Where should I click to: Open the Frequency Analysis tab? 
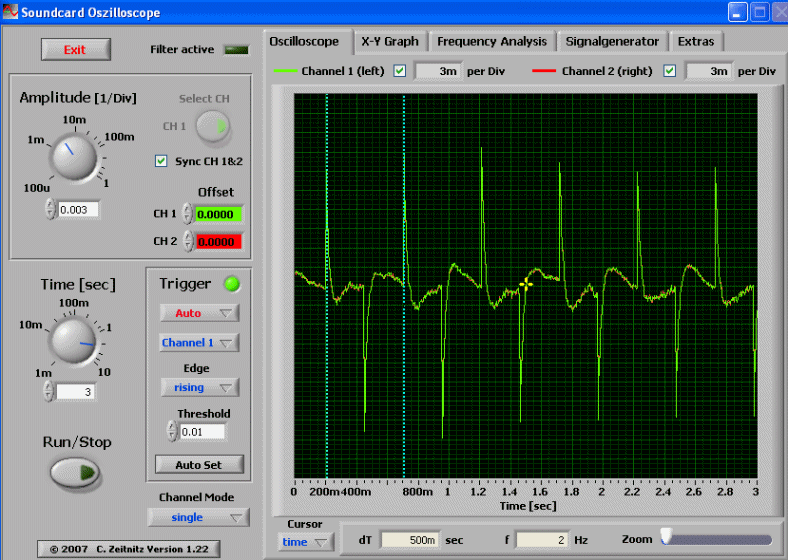click(x=491, y=42)
